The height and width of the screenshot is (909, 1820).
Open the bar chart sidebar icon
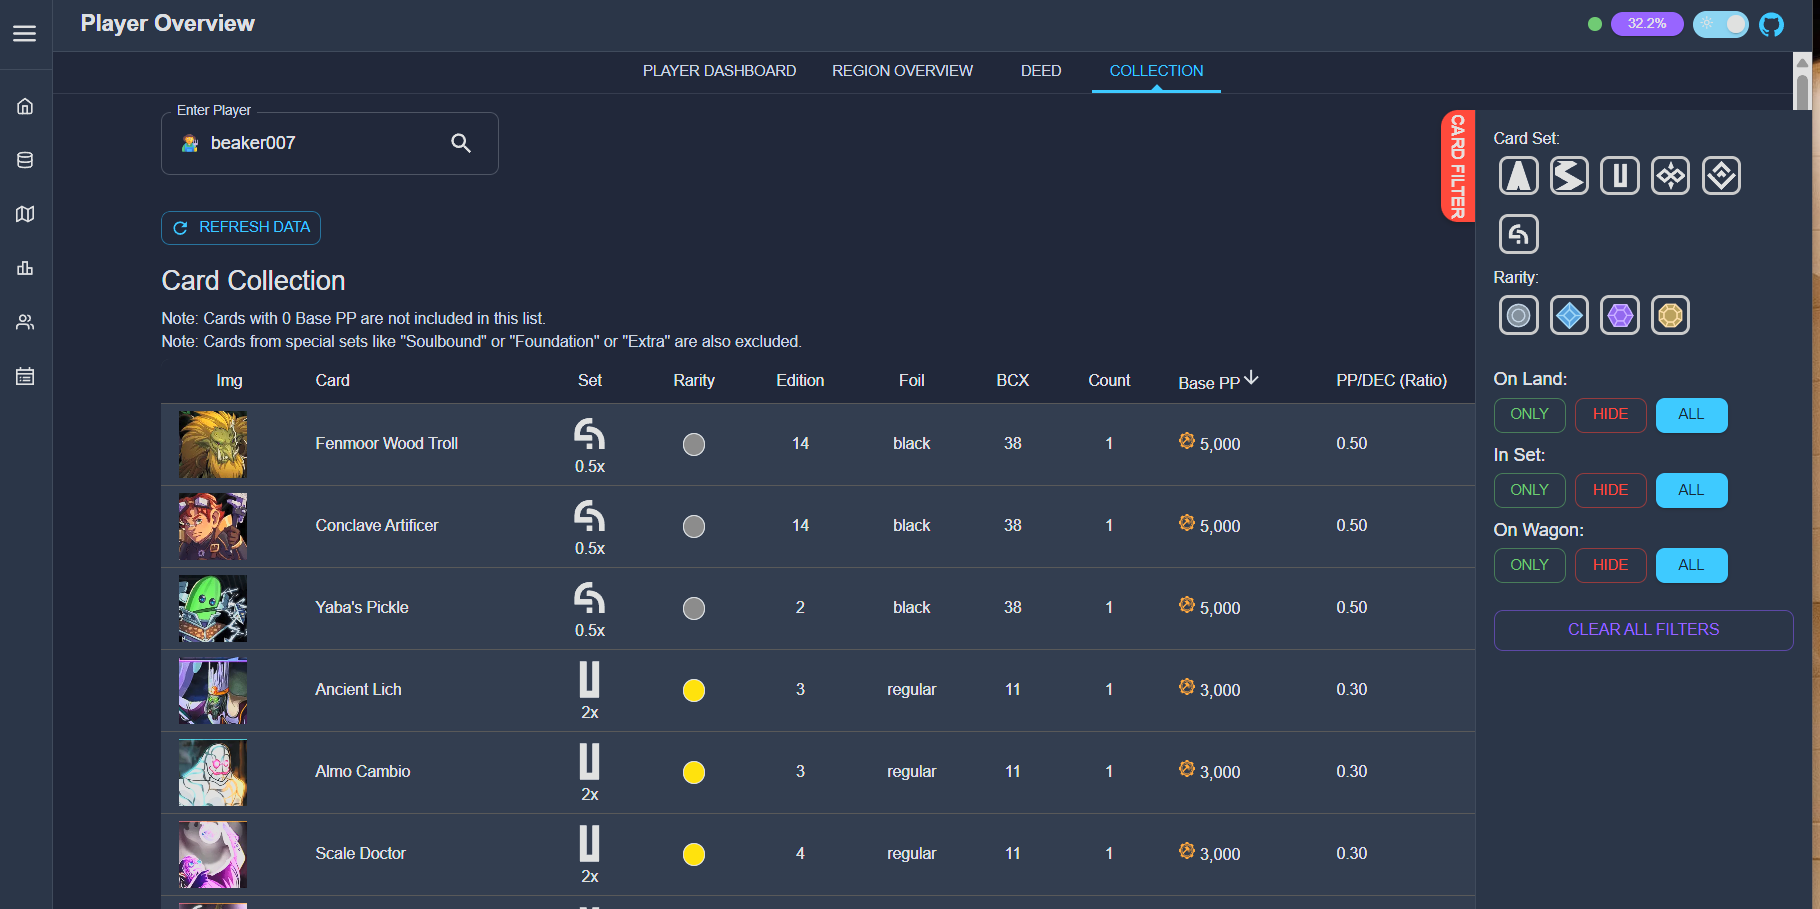tap(25, 268)
